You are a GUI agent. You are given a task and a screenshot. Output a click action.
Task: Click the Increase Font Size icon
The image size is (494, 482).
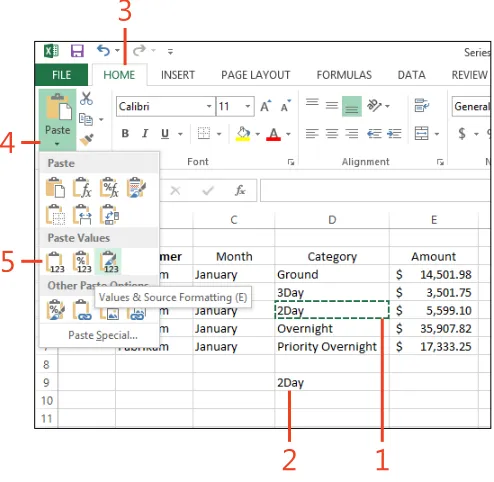coord(266,106)
